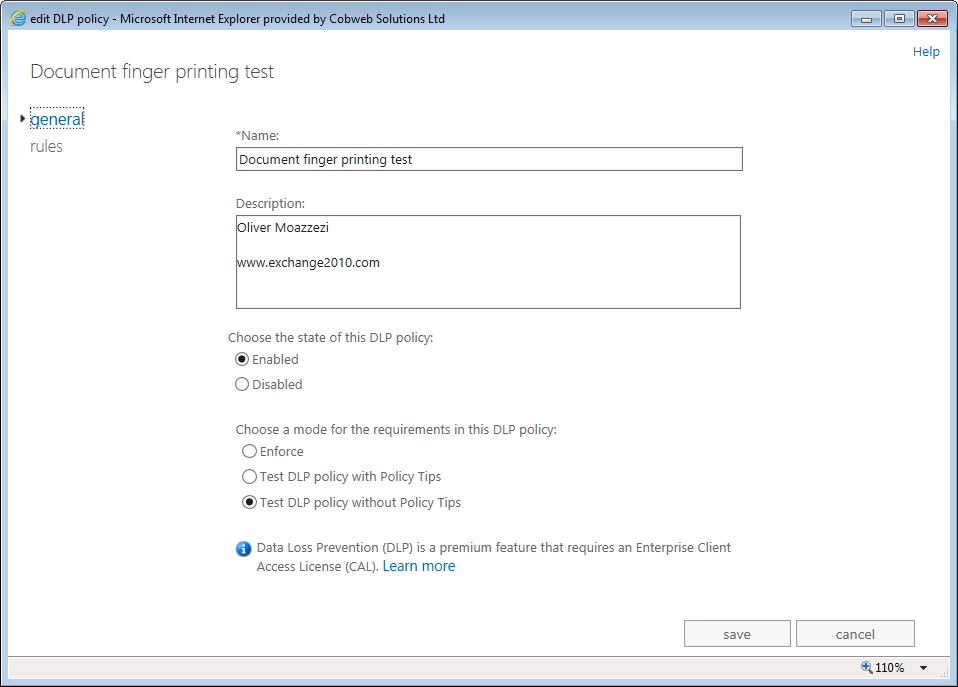Viewport: 958px width, 687px height.
Task: Save the DLP policy changes
Action: [737, 633]
